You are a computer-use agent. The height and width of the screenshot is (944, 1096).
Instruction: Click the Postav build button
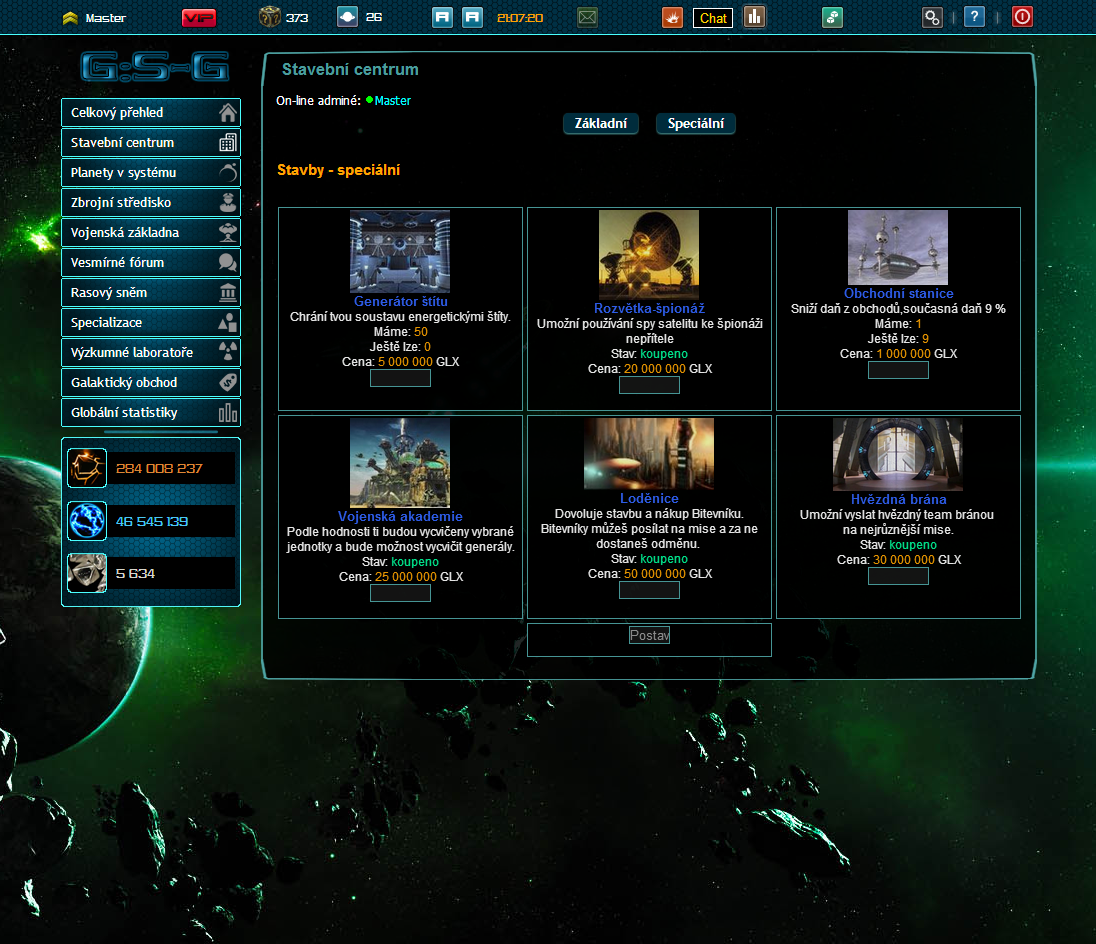[x=649, y=635]
